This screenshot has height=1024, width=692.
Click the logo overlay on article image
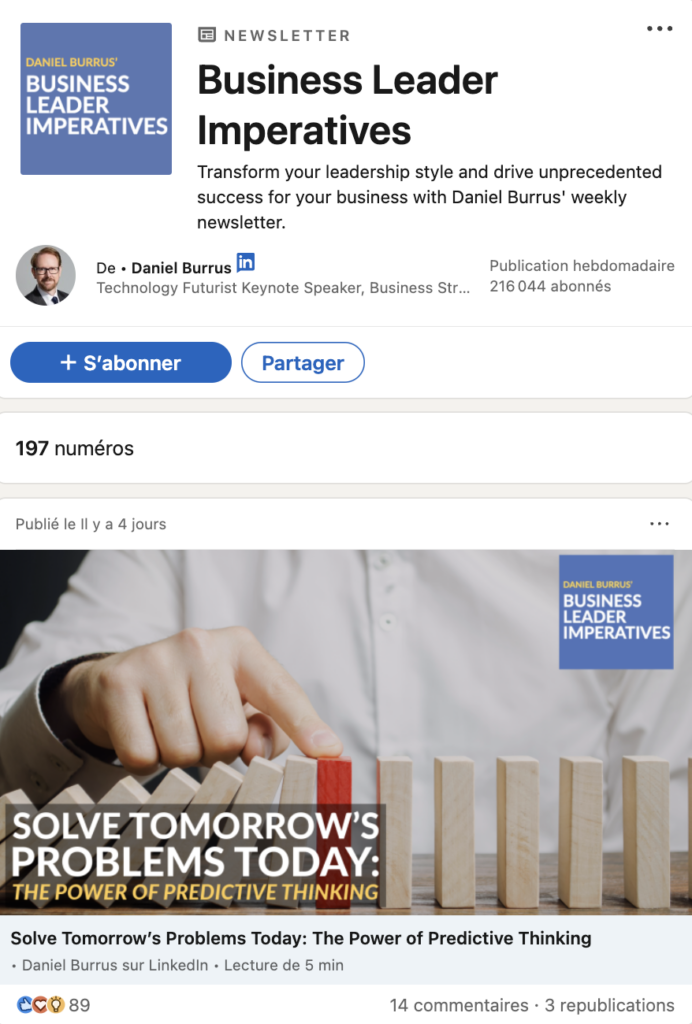(x=616, y=612)
